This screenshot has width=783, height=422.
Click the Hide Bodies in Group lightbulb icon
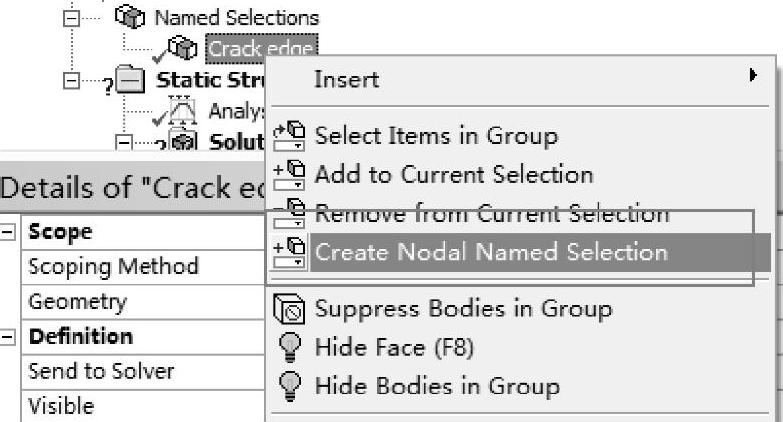click(288, 386)
